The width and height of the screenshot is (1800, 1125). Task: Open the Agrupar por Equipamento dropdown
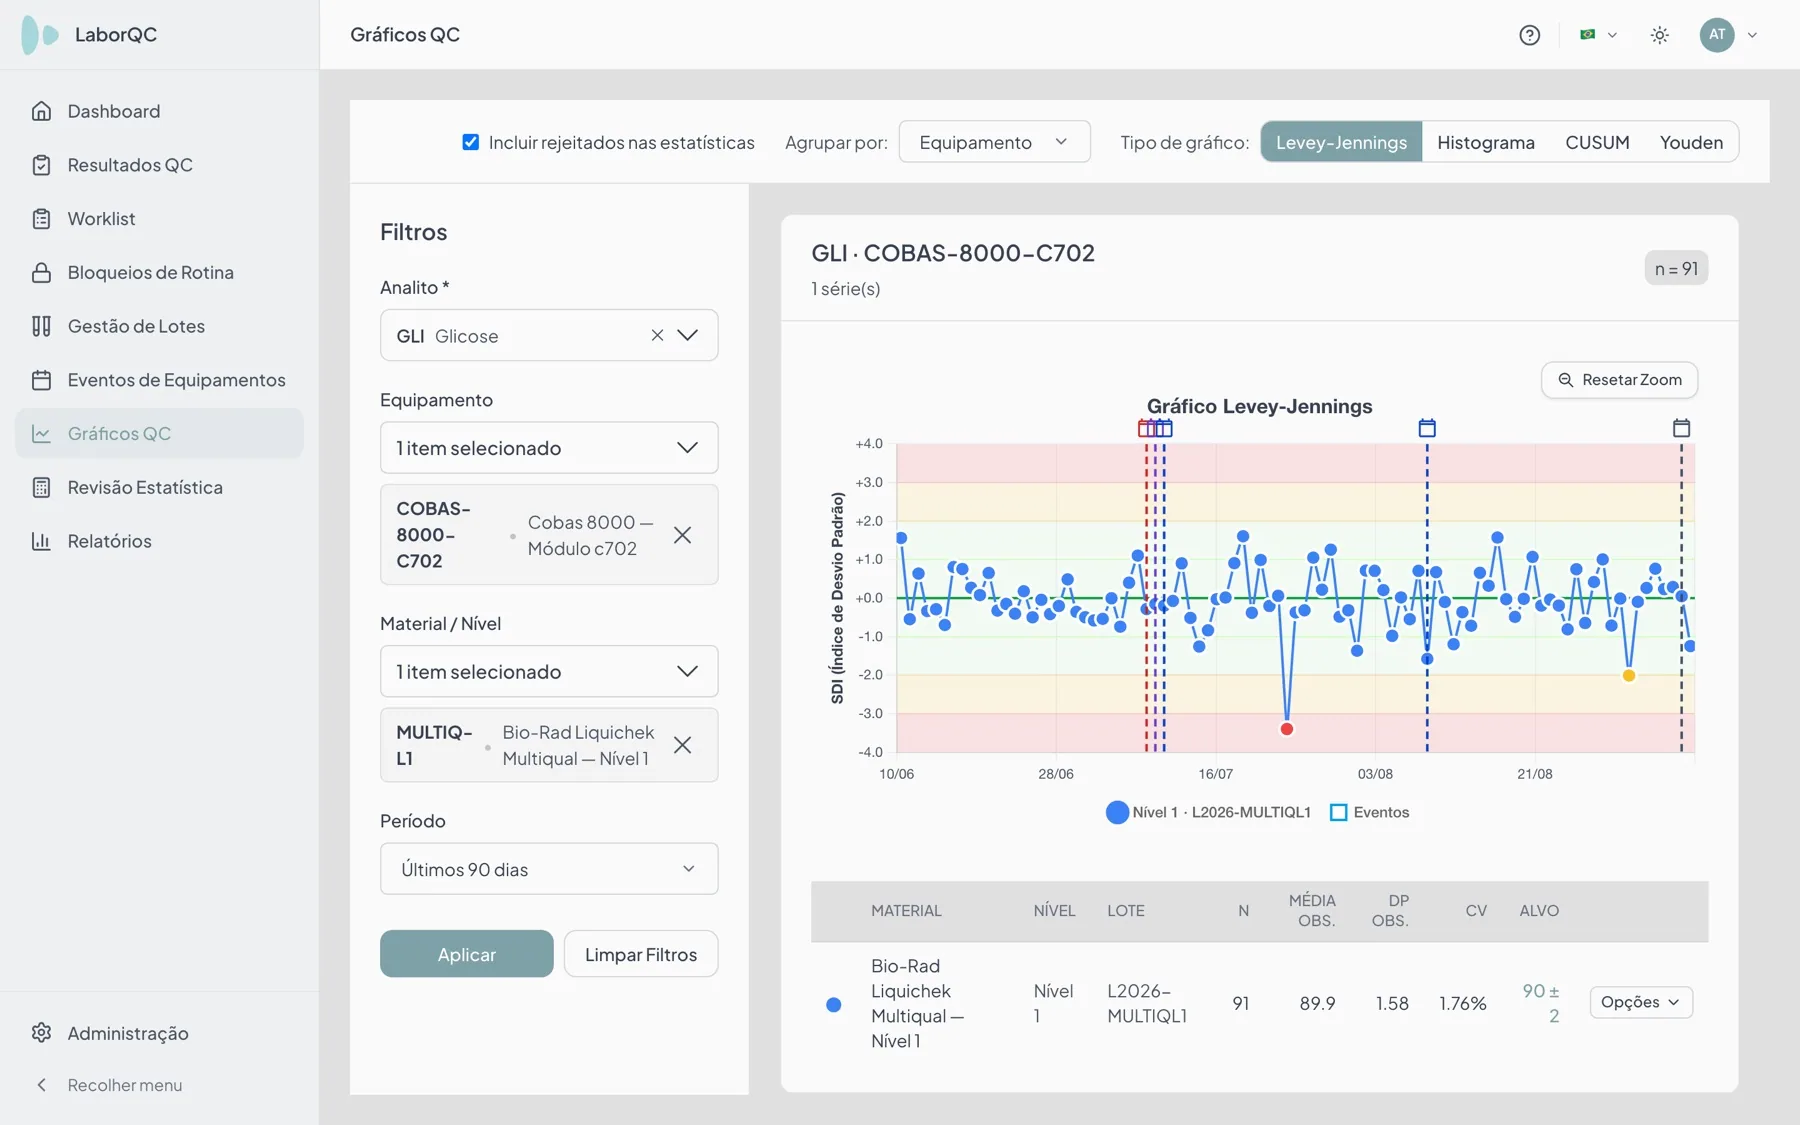pyautogui.click(x=994, y=142)
